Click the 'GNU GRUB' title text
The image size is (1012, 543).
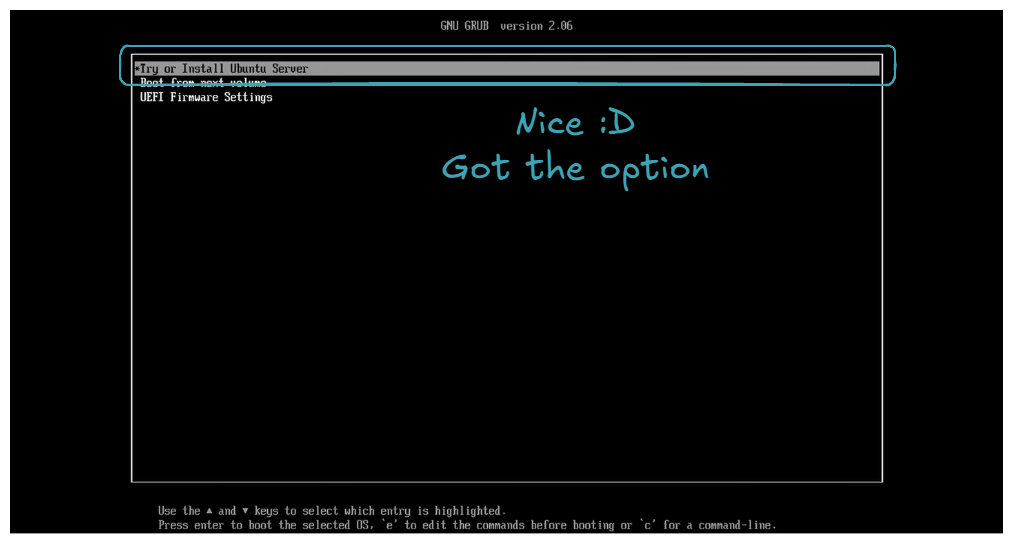(x=467, y=25)
